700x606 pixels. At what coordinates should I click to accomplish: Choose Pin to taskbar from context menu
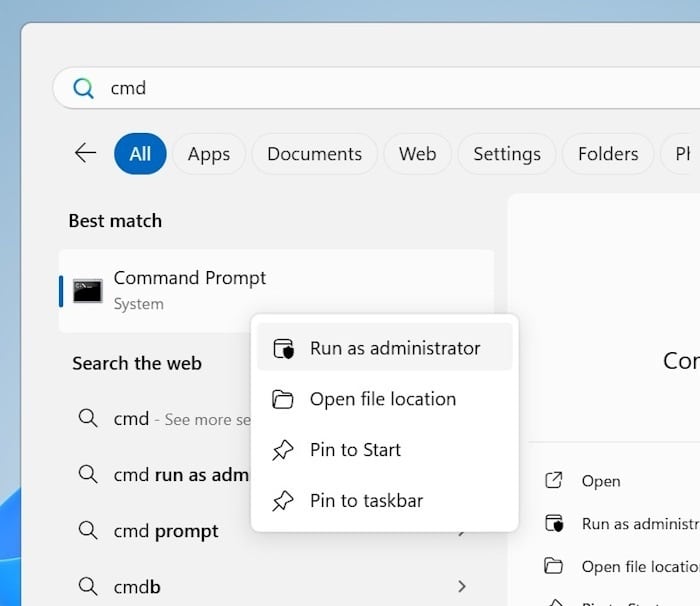366,501
